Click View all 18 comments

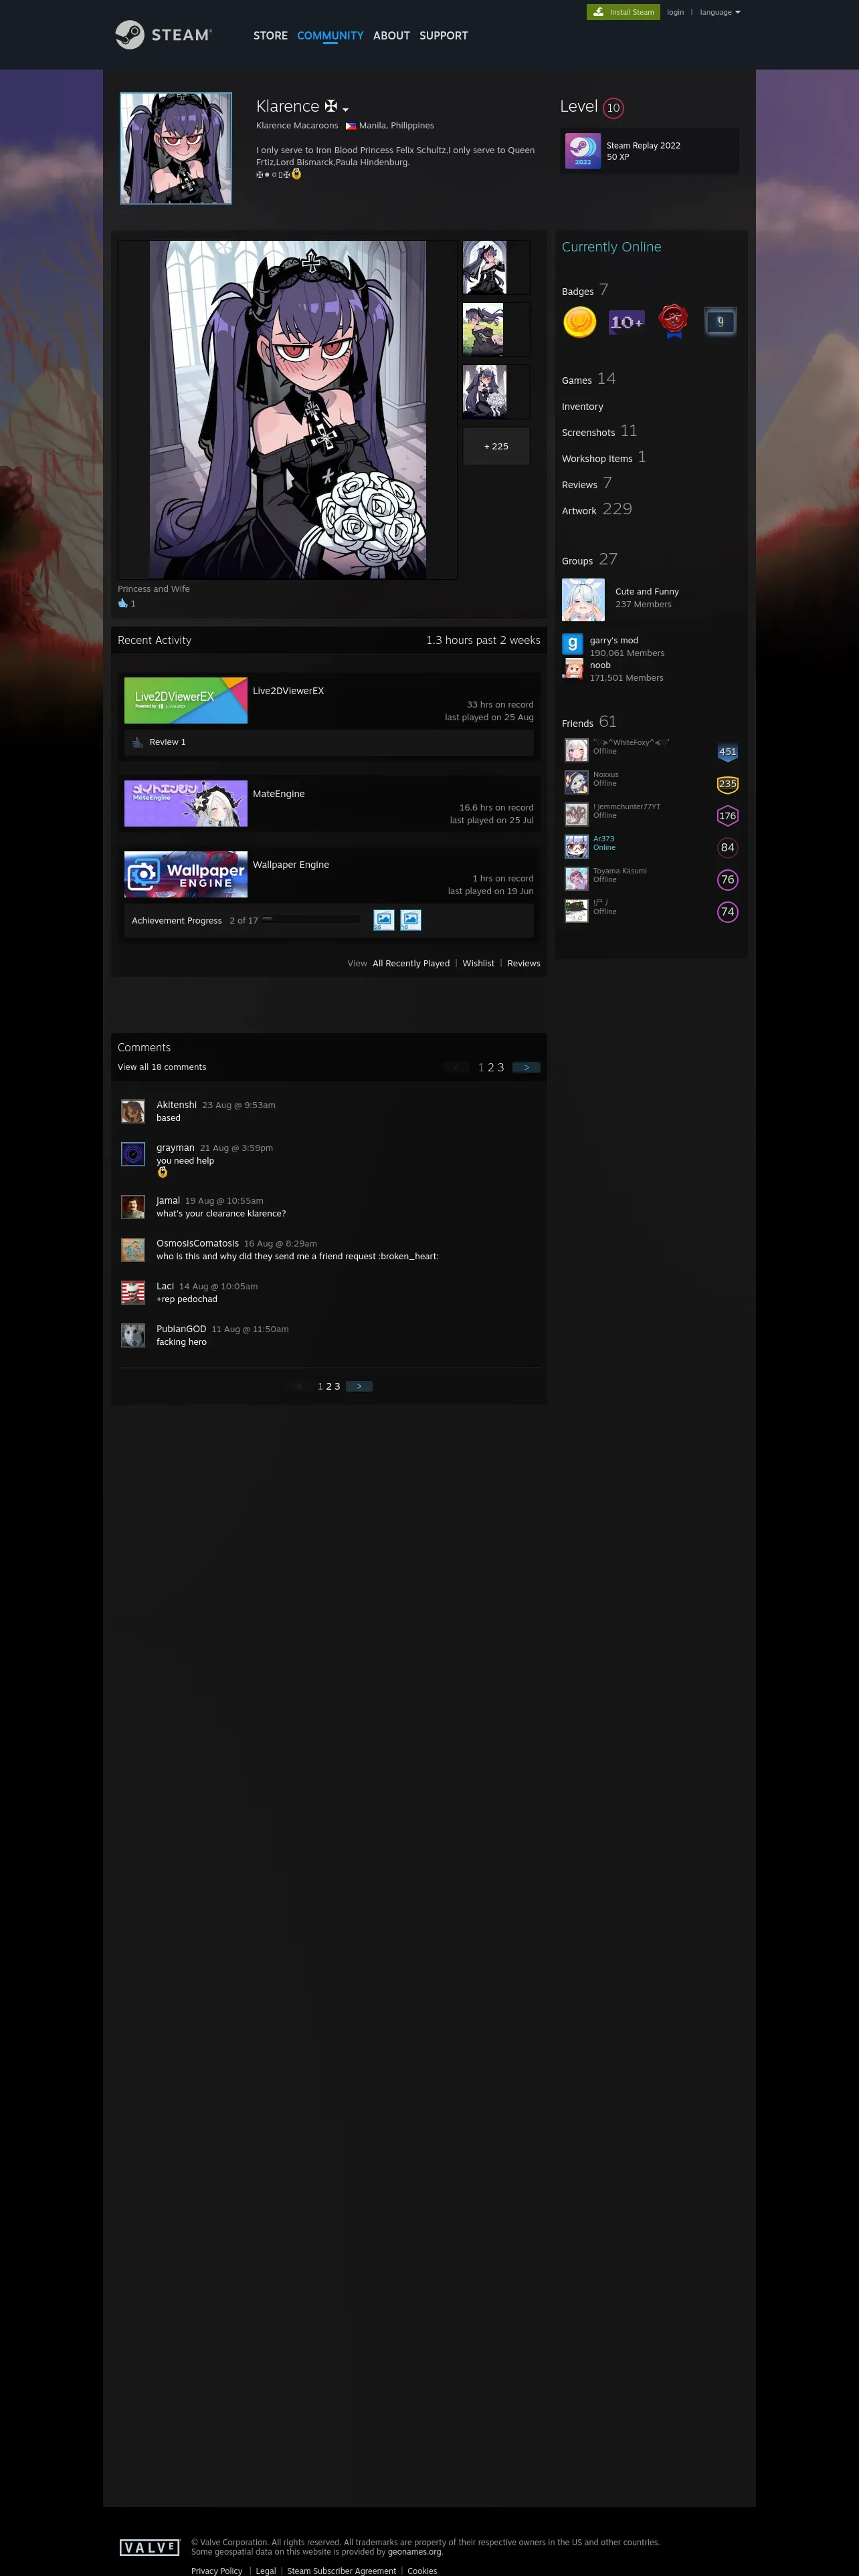point(162,1067)
